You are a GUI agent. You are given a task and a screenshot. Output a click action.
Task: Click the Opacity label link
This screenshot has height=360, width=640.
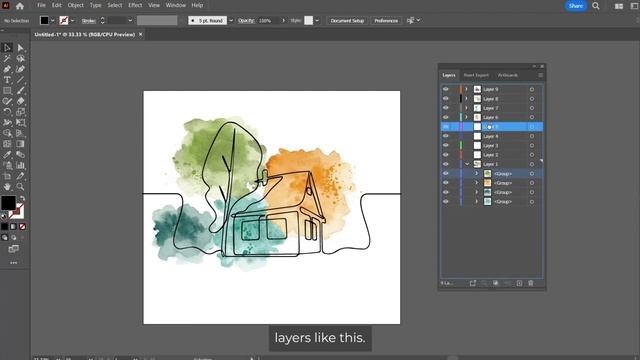246,20
